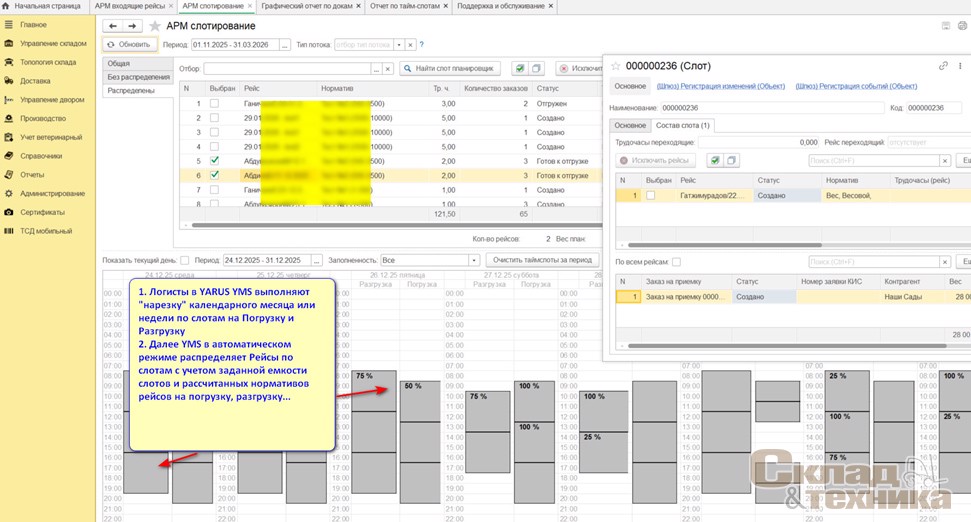Star АРМ слотирование as favorite
The image size is (971, 522).
click(x=155, y=26)
